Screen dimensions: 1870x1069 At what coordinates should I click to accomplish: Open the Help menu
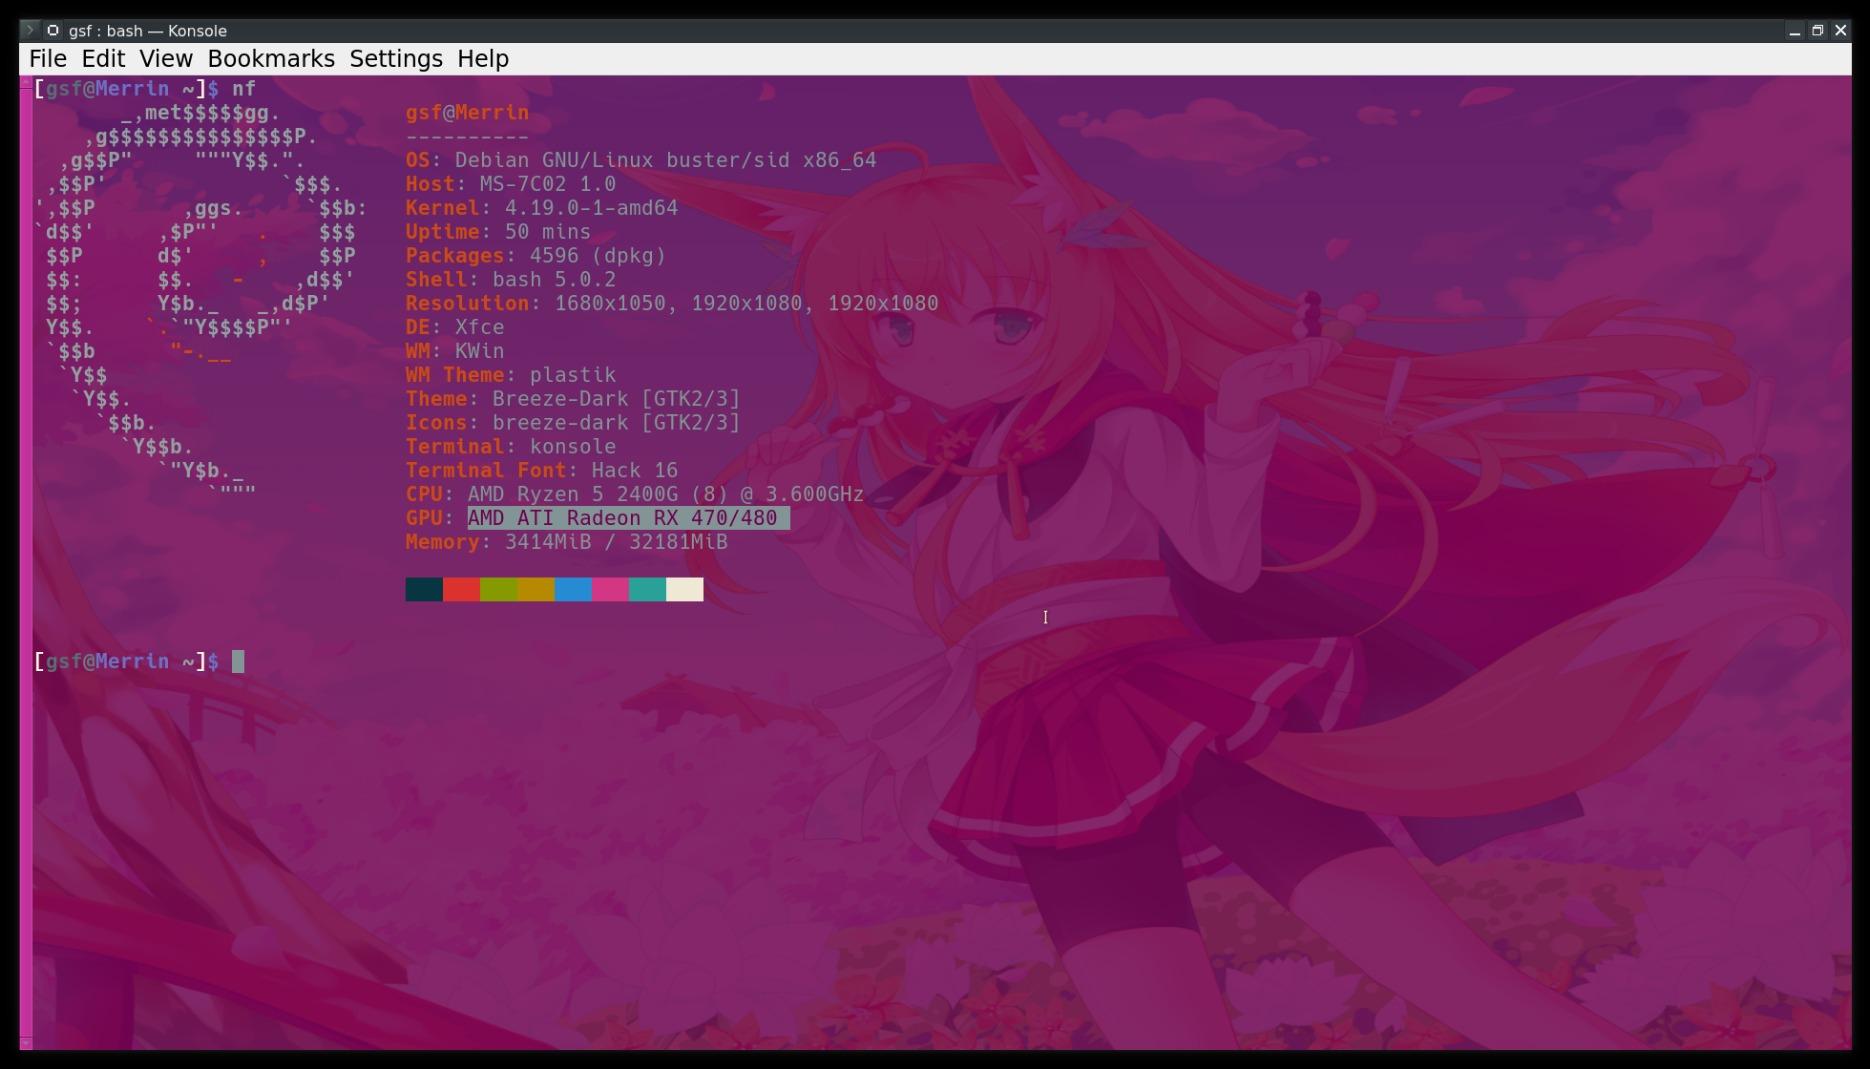coord(483,59)
